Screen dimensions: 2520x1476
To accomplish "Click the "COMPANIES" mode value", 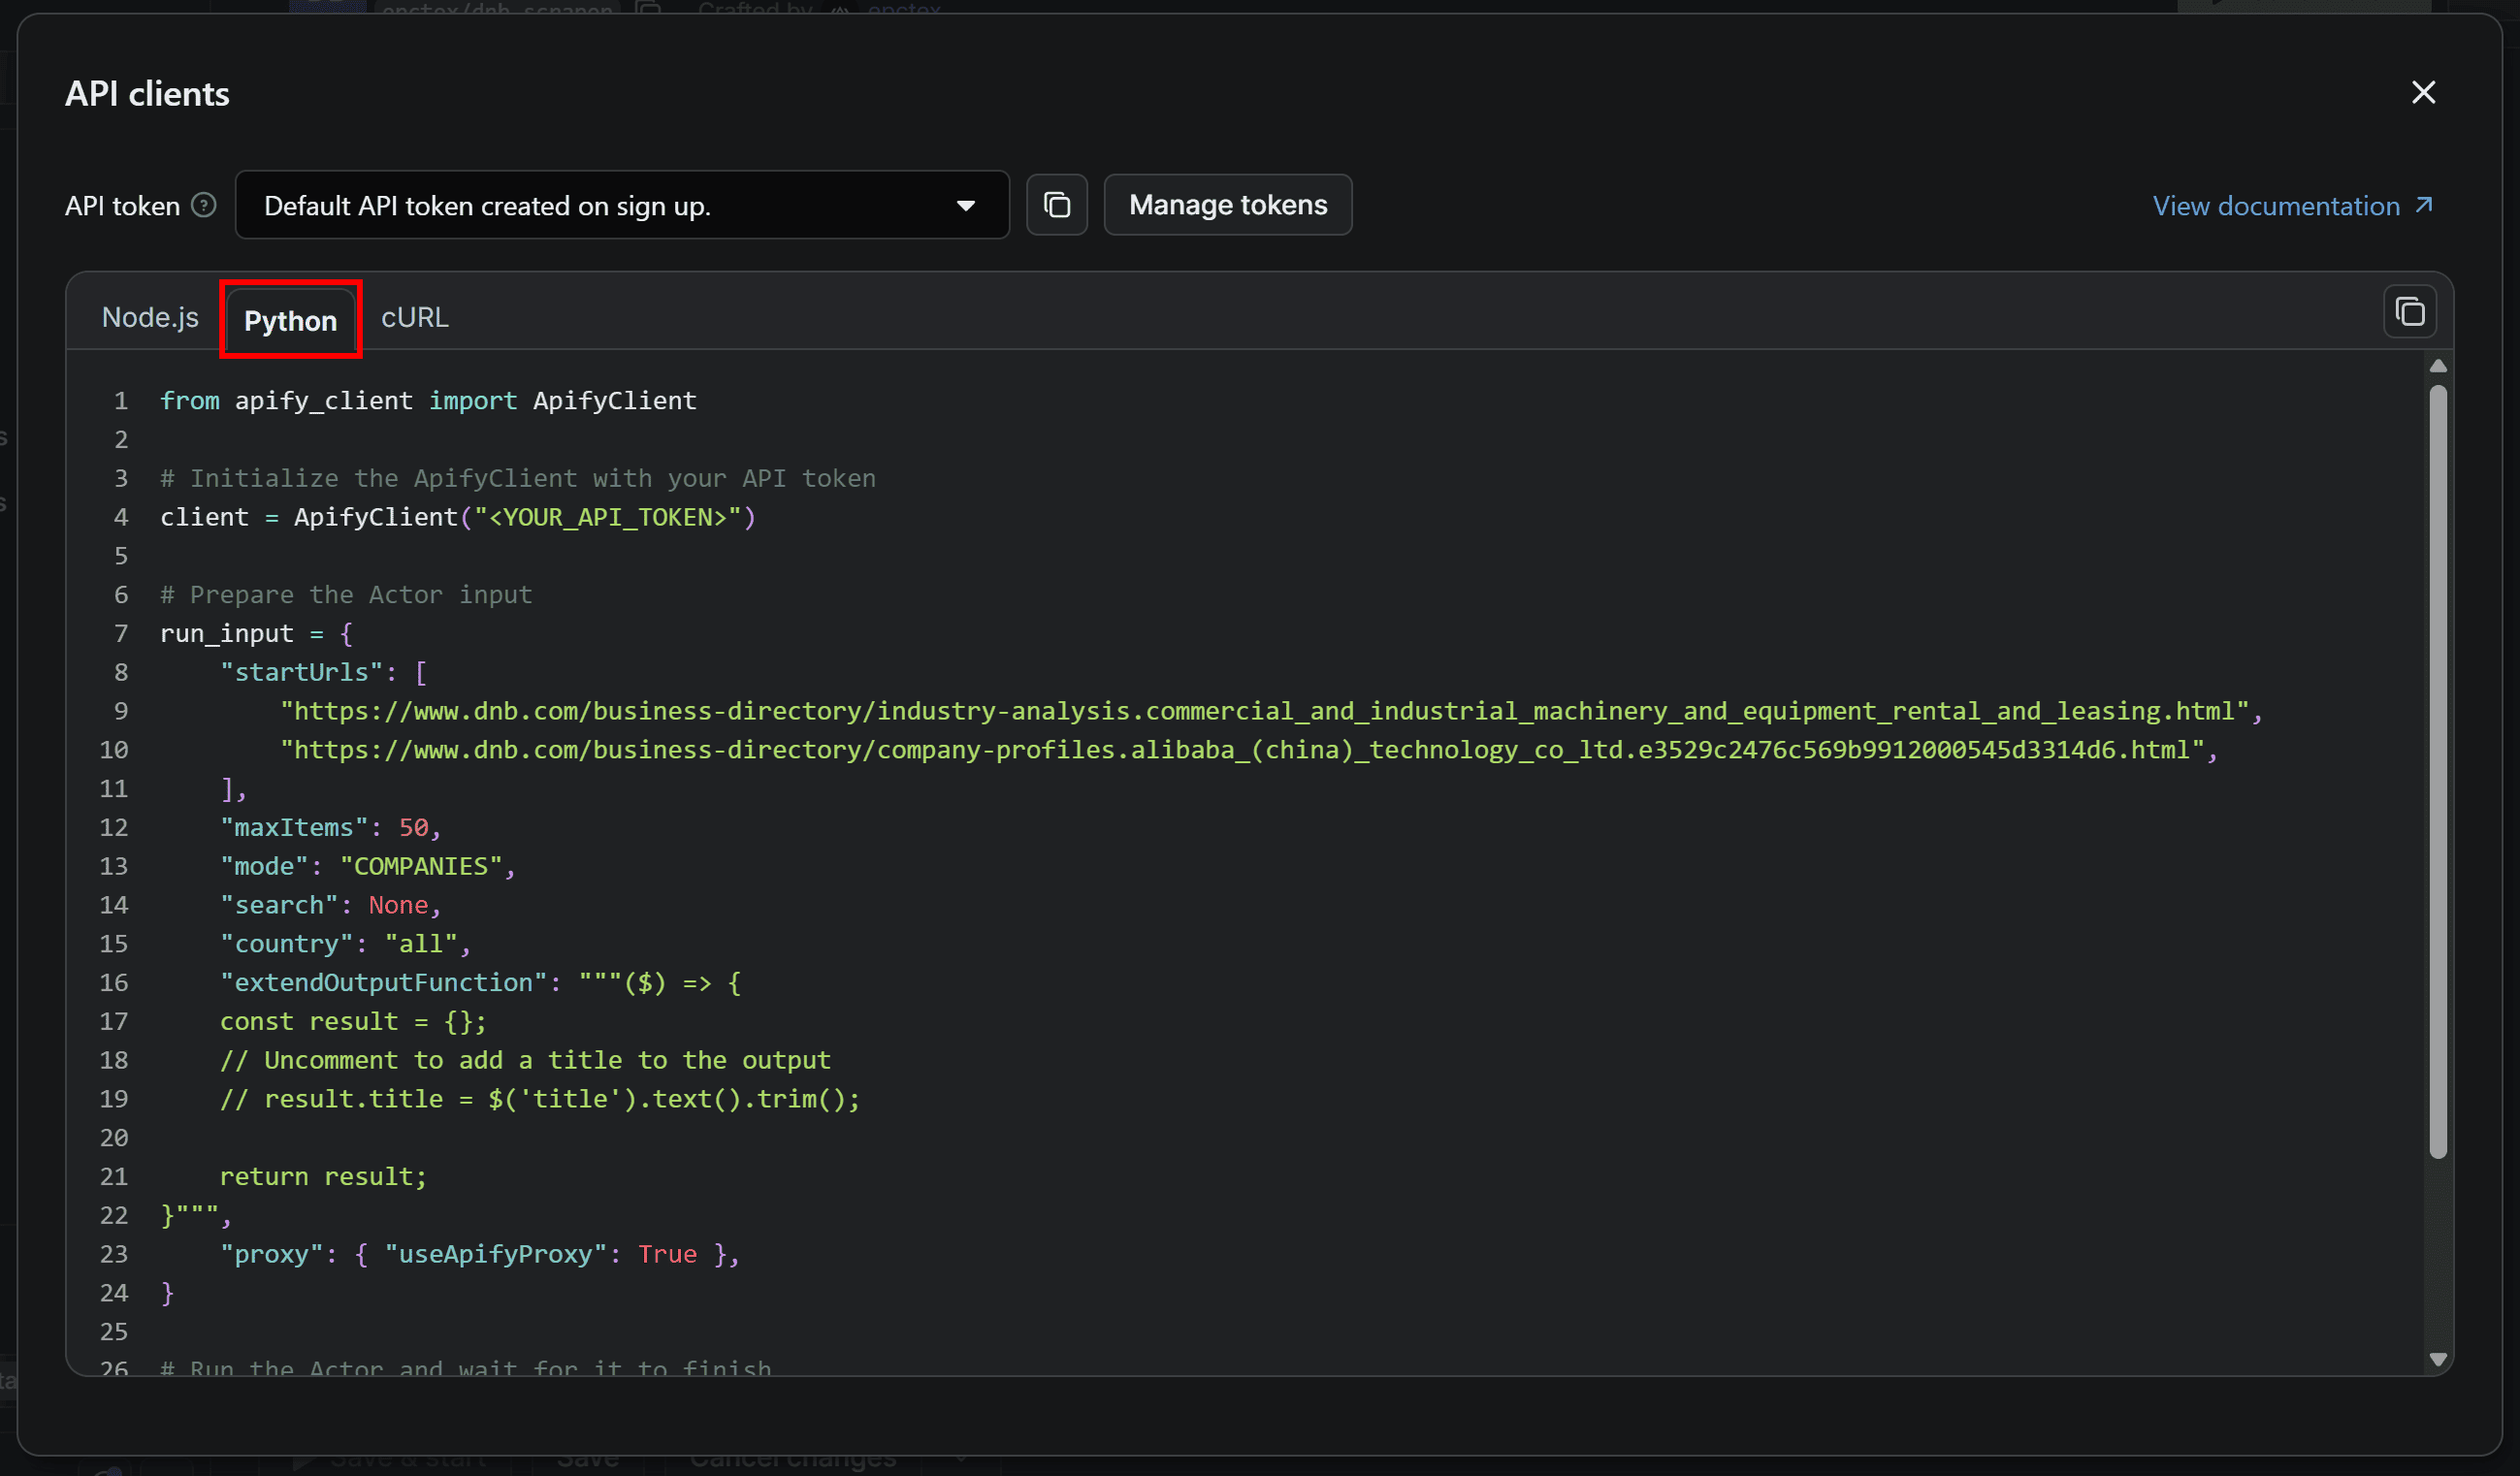I will coord(421,866).
